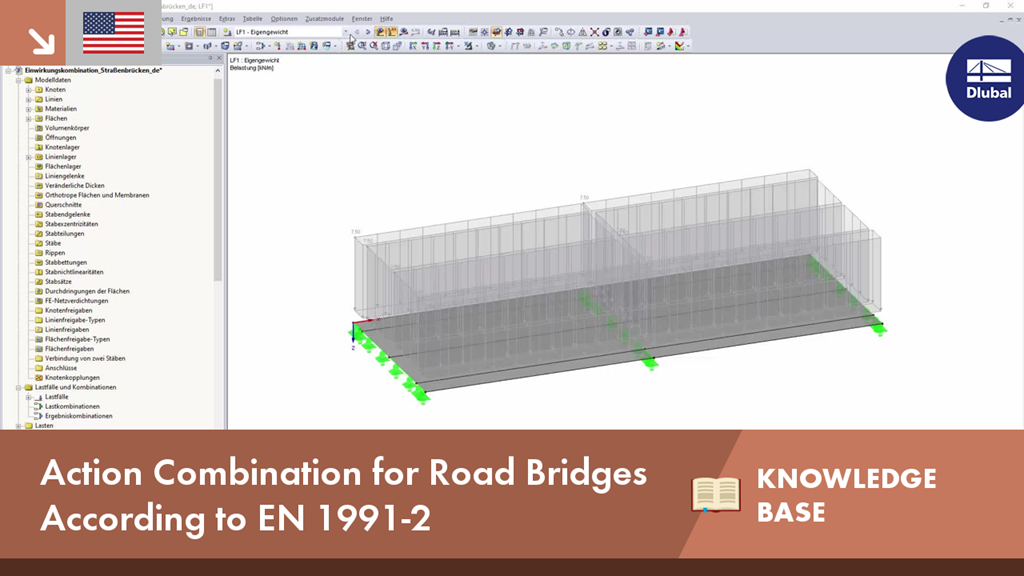1024x576 pixels.
Task: Select Stäbe in the tree
Action: click(x=52, y=243)
